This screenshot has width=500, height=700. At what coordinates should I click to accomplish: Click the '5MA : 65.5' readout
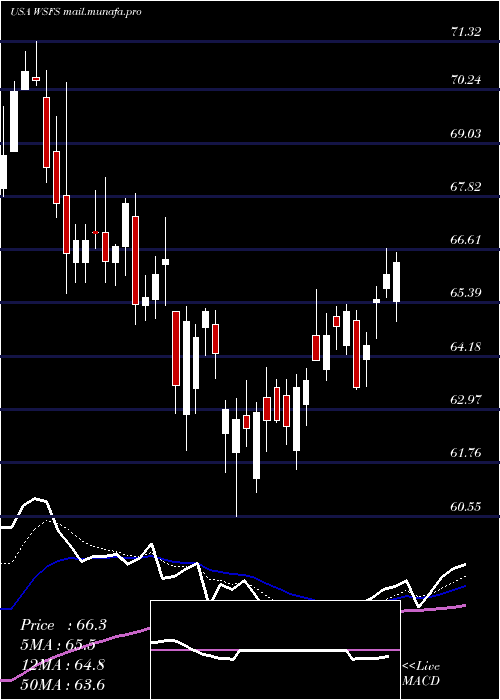[58, 645]
